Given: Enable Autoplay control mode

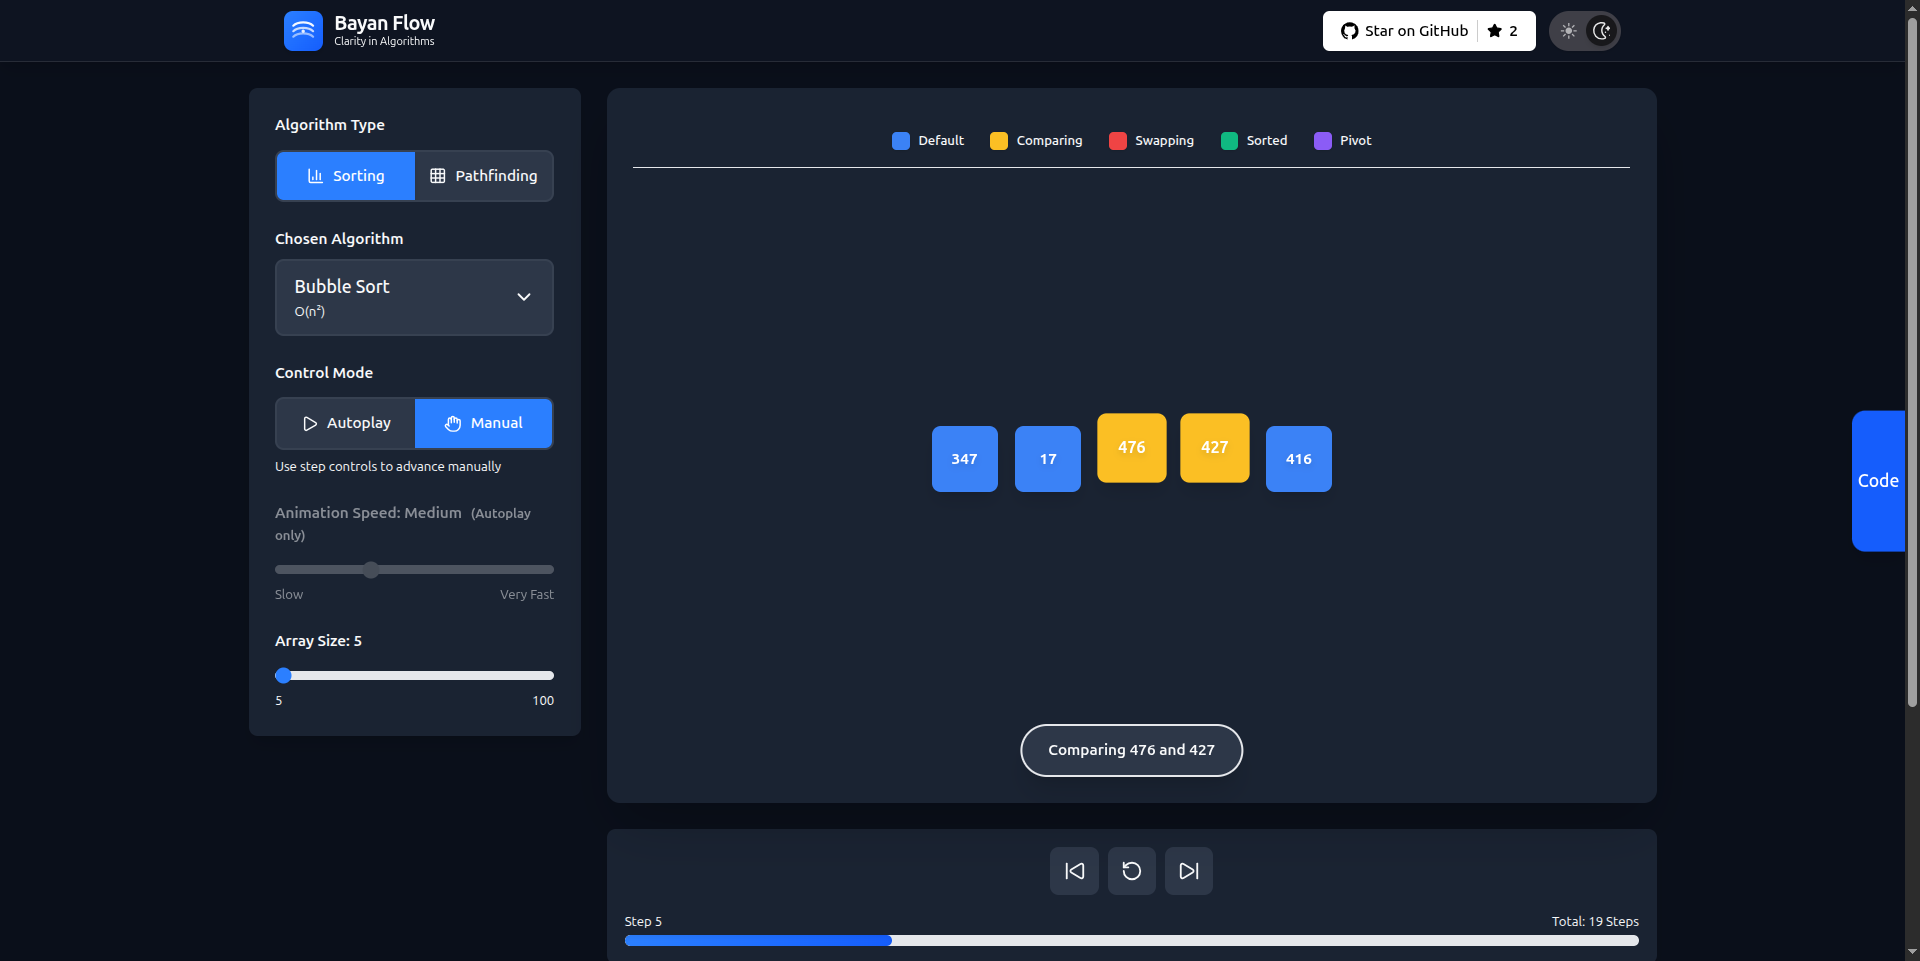Looking at the screenshot, I should click(x=346, y=423).
